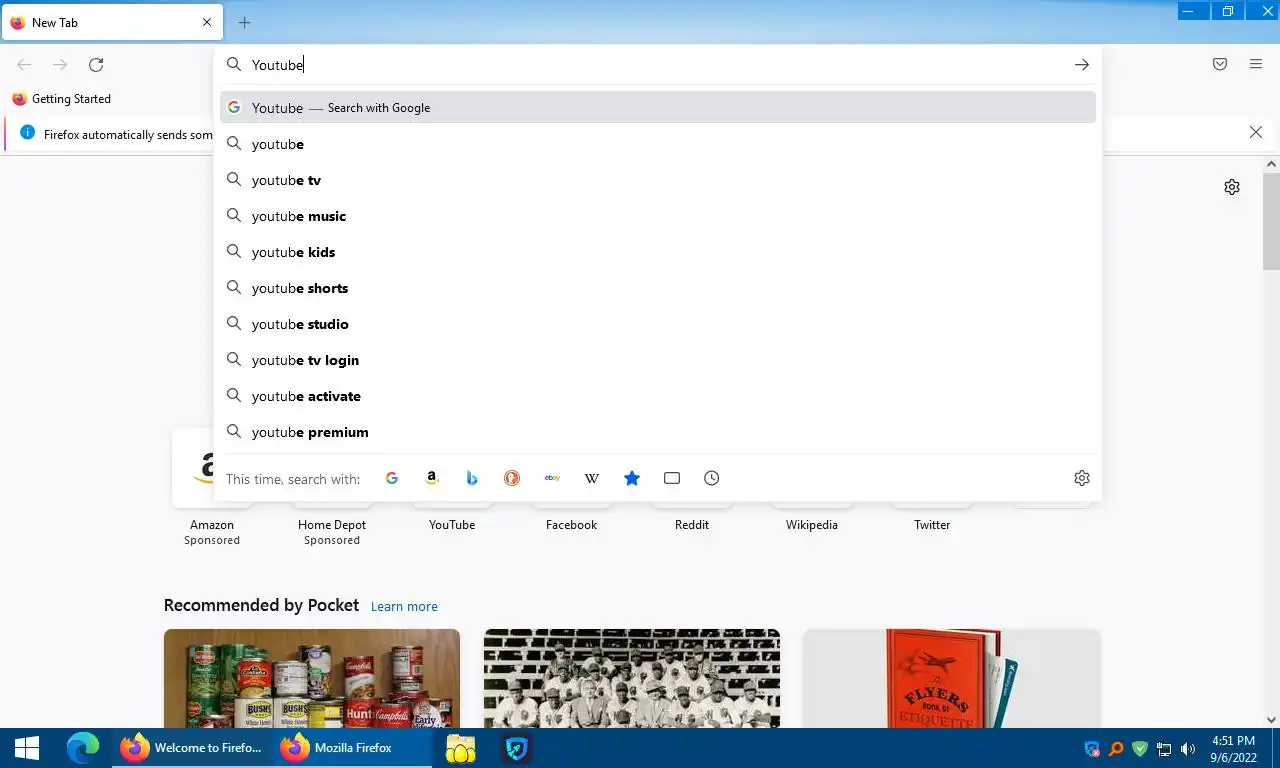
Task: Switch to the New Tab tab
Action: pos(110,22)
